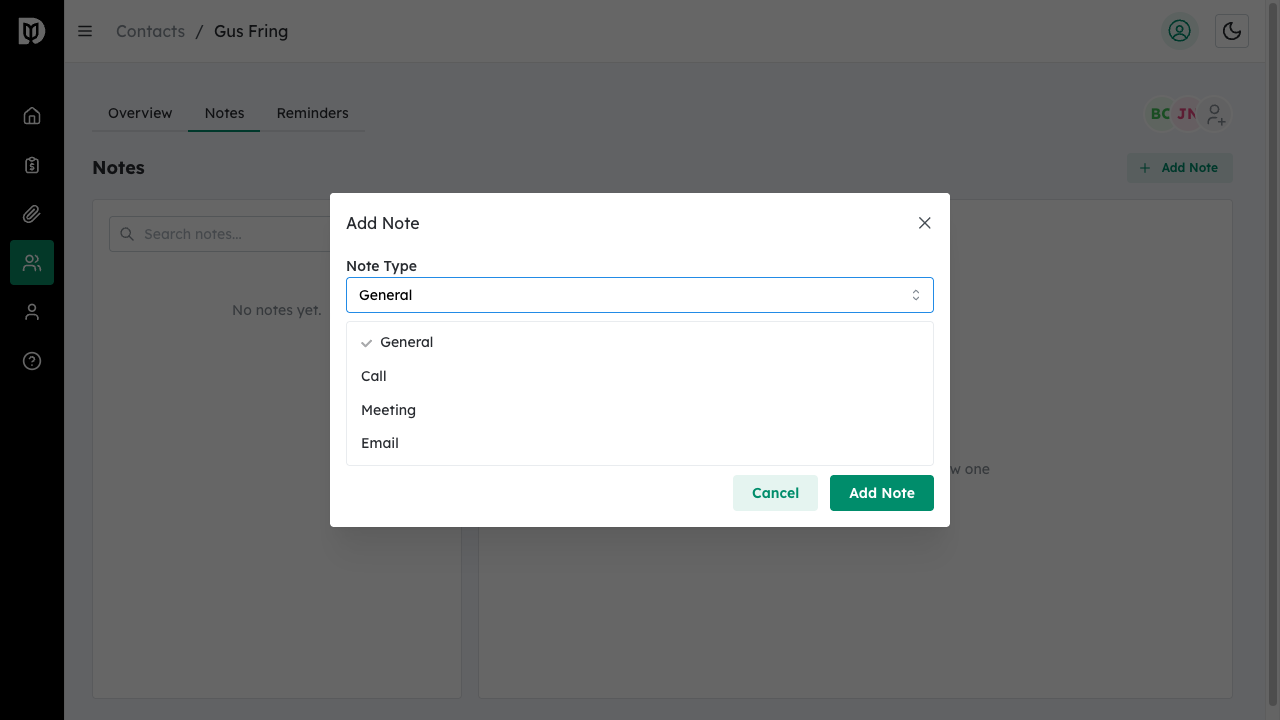Image resolution: width=1280 pixels, height=720 pixels.
Task: Toggle the sidebar with the hamburger icon
Action: [85, 31]
